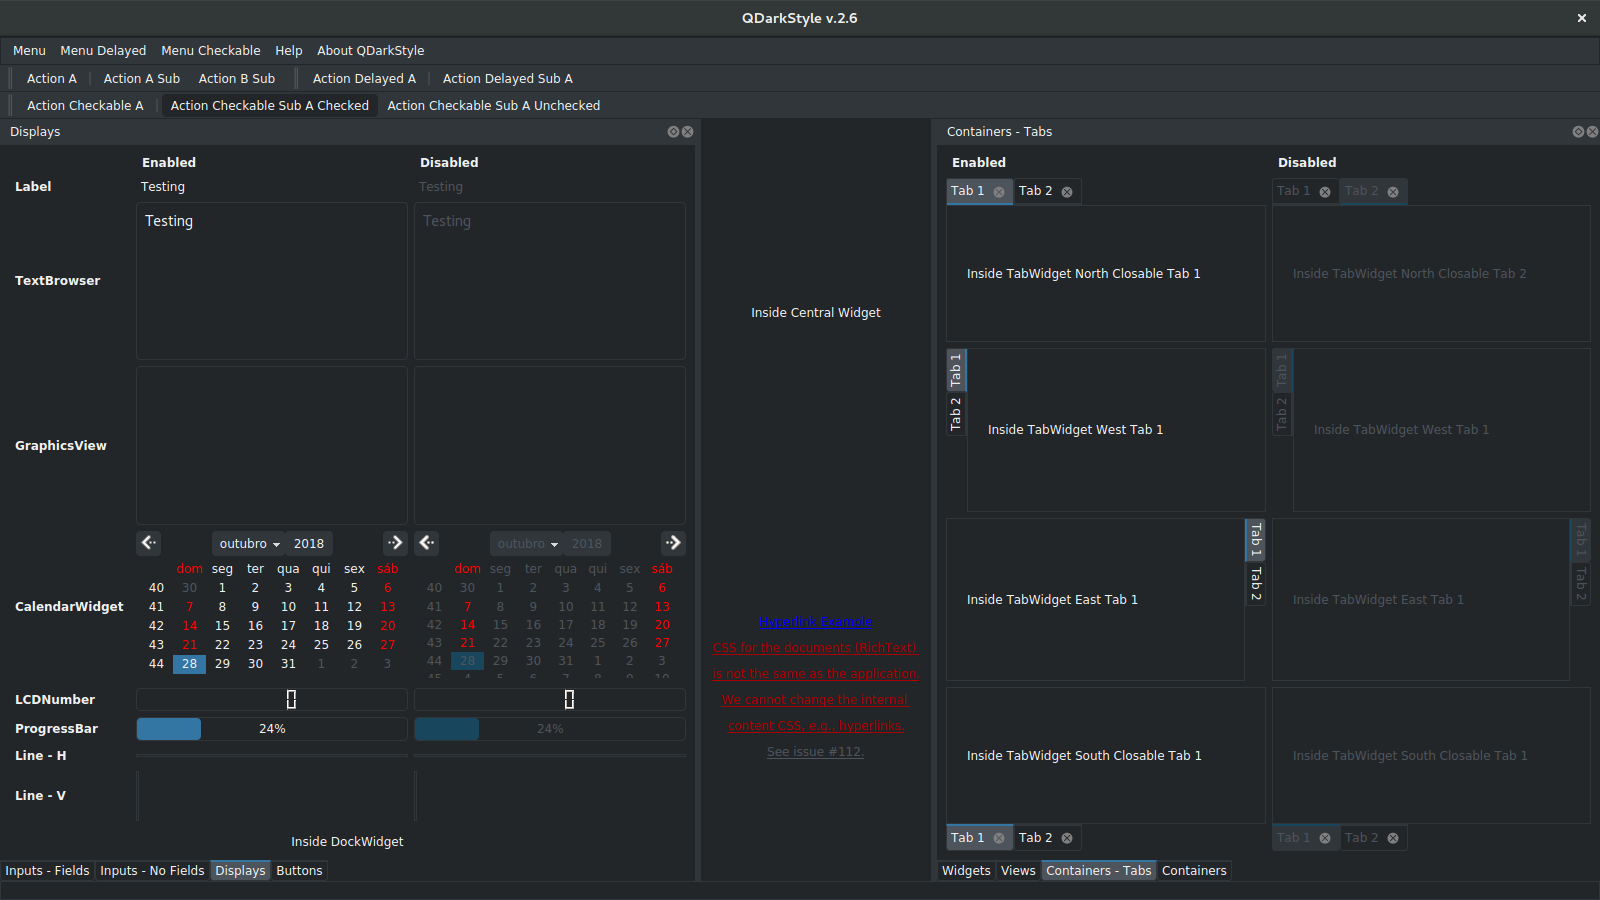The height and width of the screenshot is (900, 1600).
Task: Open the Menu Delayed menu
Action: point(103,51)
